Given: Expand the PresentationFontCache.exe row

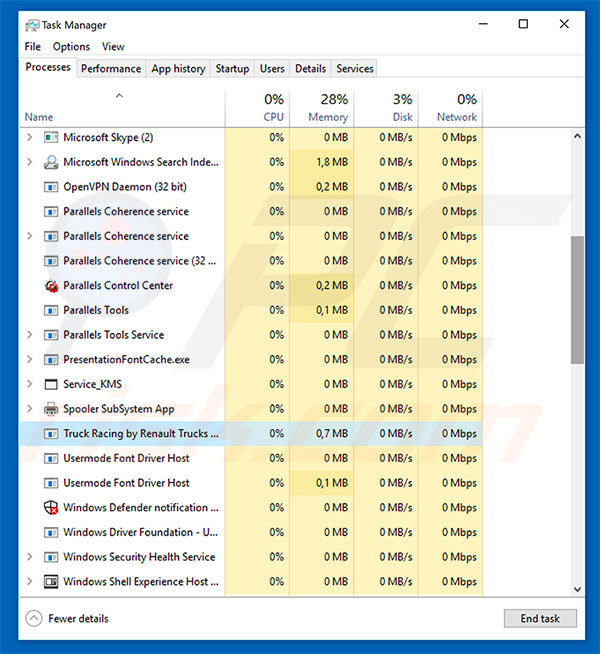Looking at the screenshot, I should click(29, 359).
